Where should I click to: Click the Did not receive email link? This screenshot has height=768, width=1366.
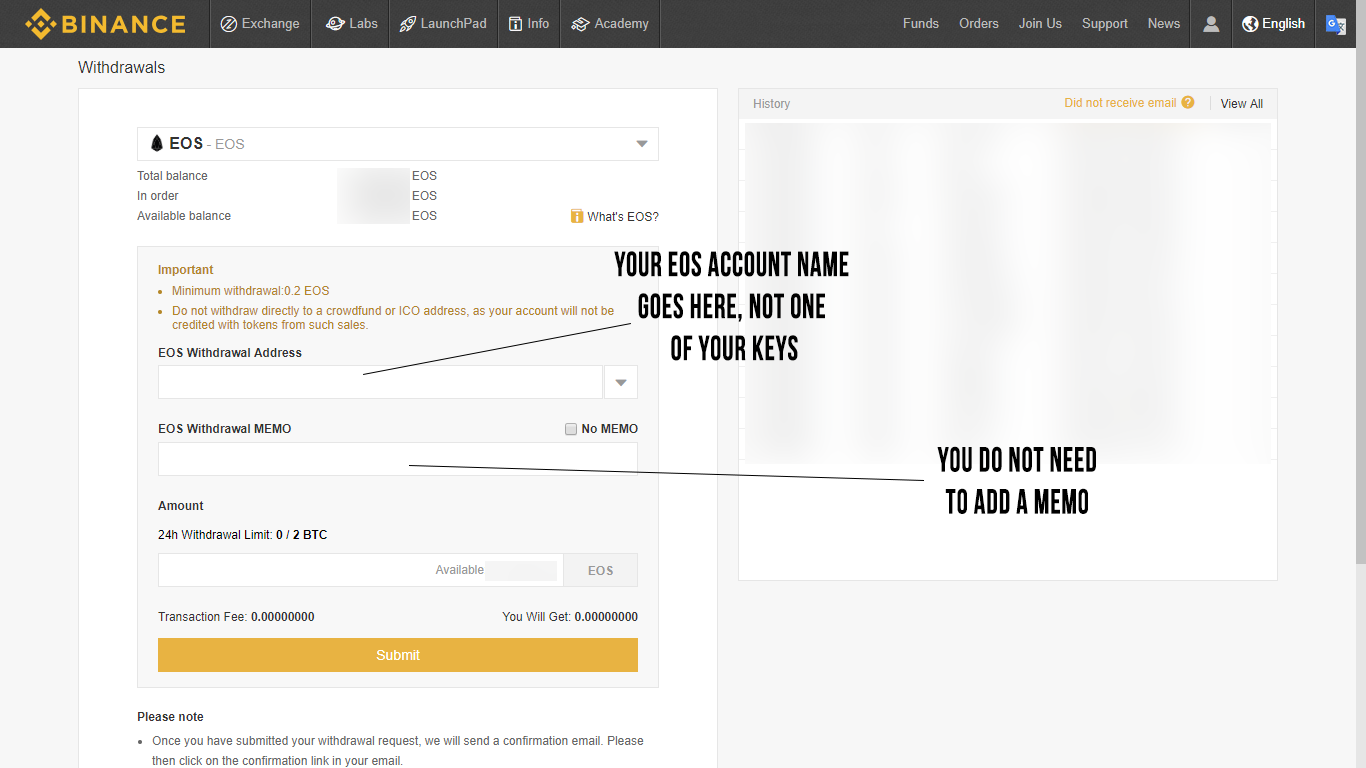pyautogui.click(x=1120, y=103)
